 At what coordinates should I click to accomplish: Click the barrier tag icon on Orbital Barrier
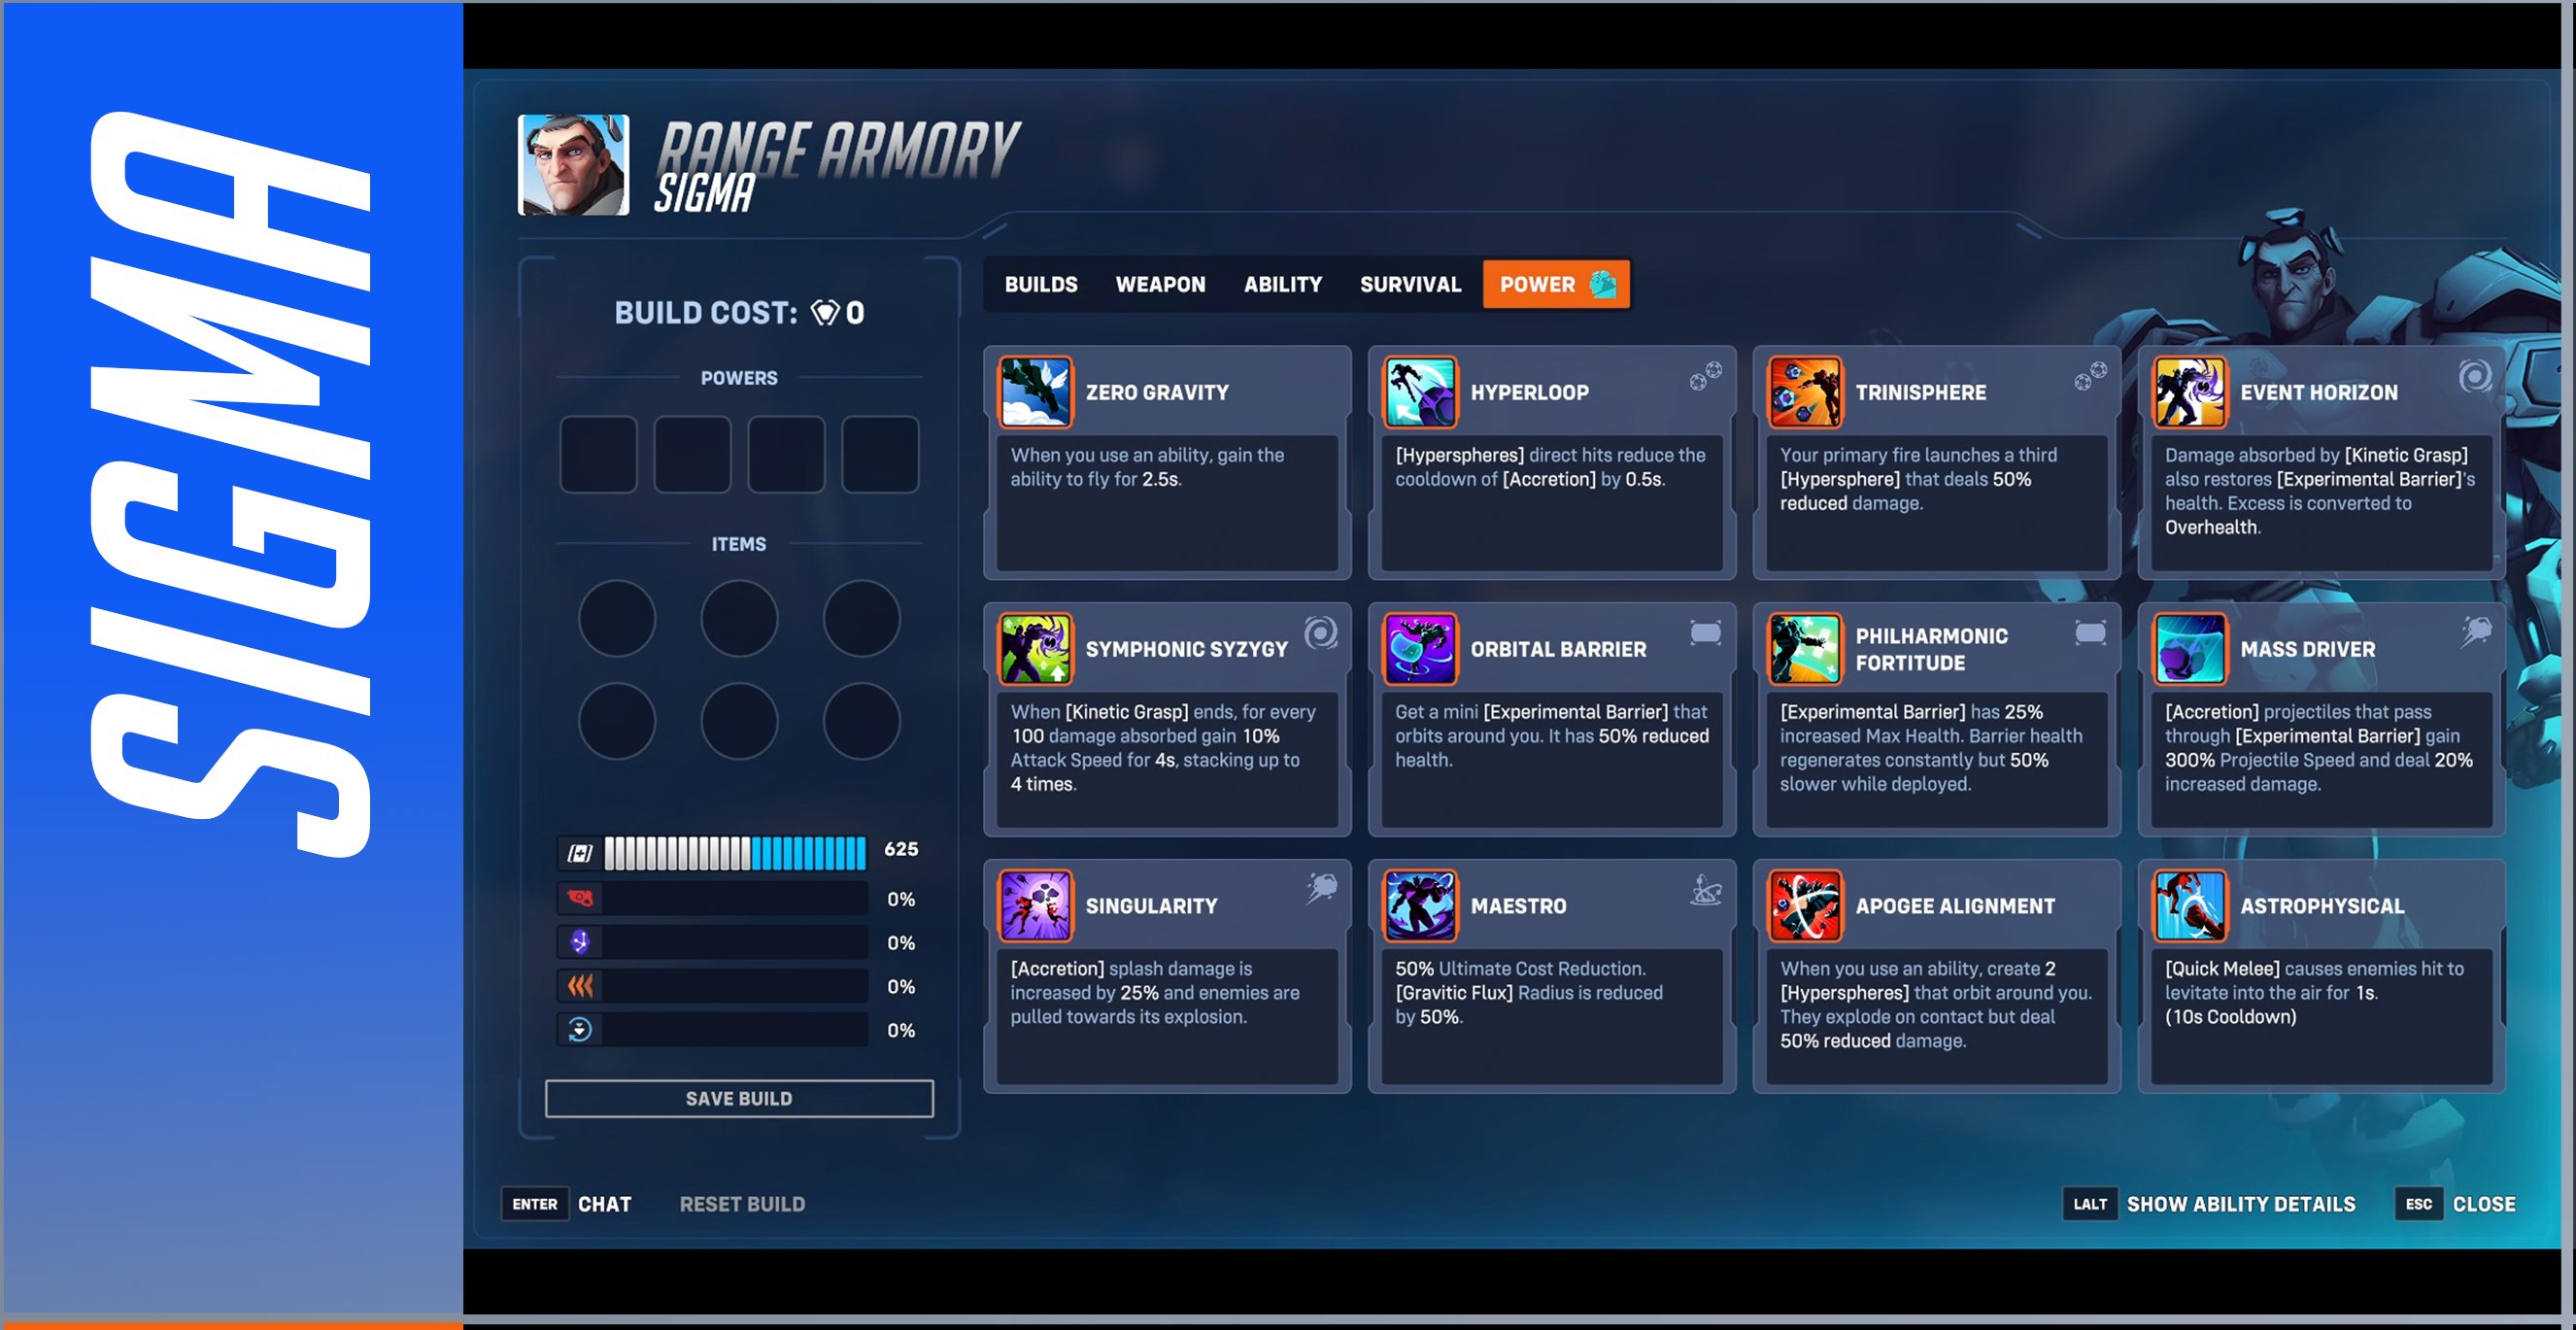click(1706, 632)
